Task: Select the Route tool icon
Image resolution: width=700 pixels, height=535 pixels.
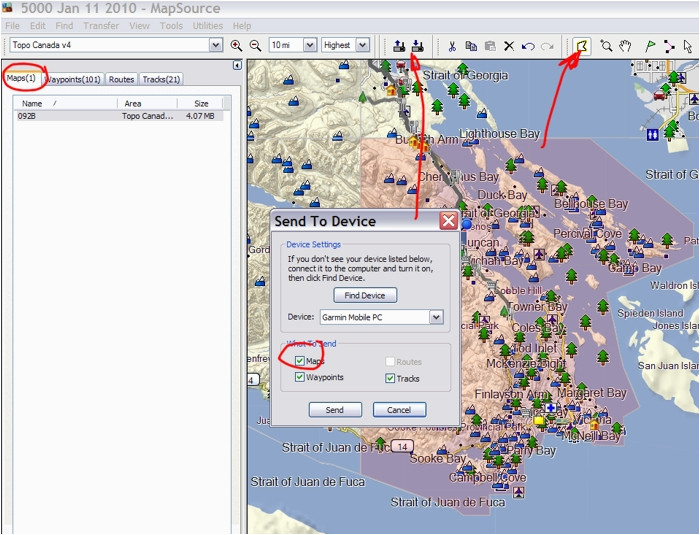Action: click(669, 46)
